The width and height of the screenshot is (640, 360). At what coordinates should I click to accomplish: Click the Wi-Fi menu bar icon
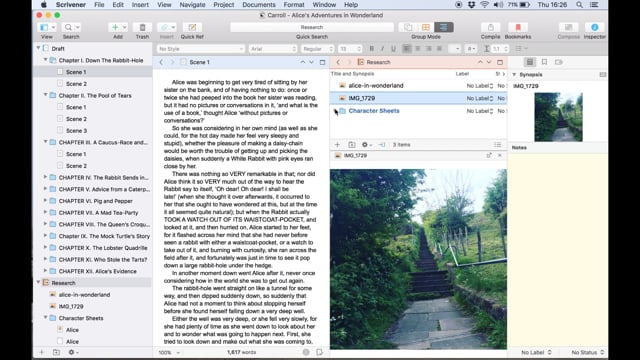click(484, 5)
